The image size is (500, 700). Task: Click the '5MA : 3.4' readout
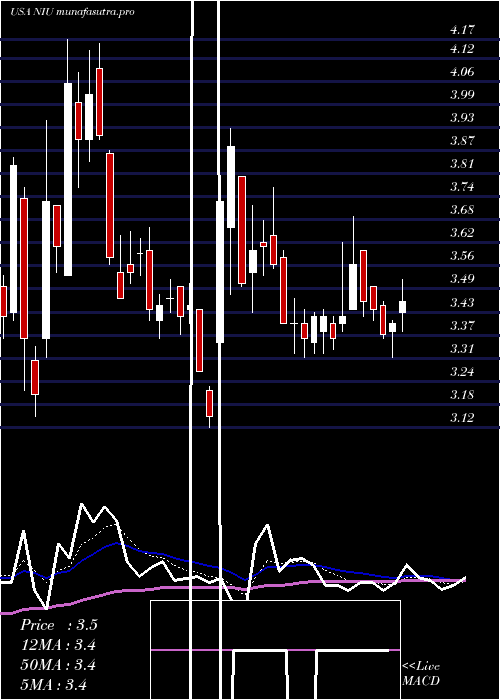[53, 685]
